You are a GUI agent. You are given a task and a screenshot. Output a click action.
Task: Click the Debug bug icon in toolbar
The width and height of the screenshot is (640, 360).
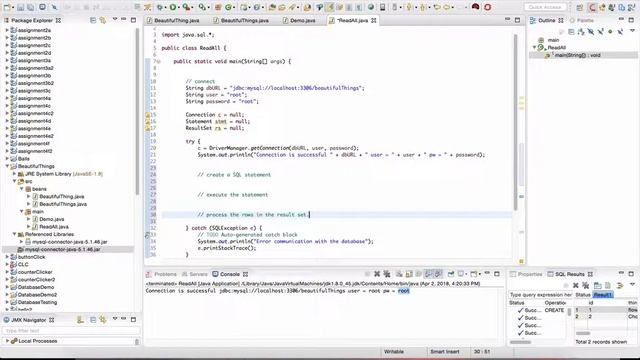160,7
